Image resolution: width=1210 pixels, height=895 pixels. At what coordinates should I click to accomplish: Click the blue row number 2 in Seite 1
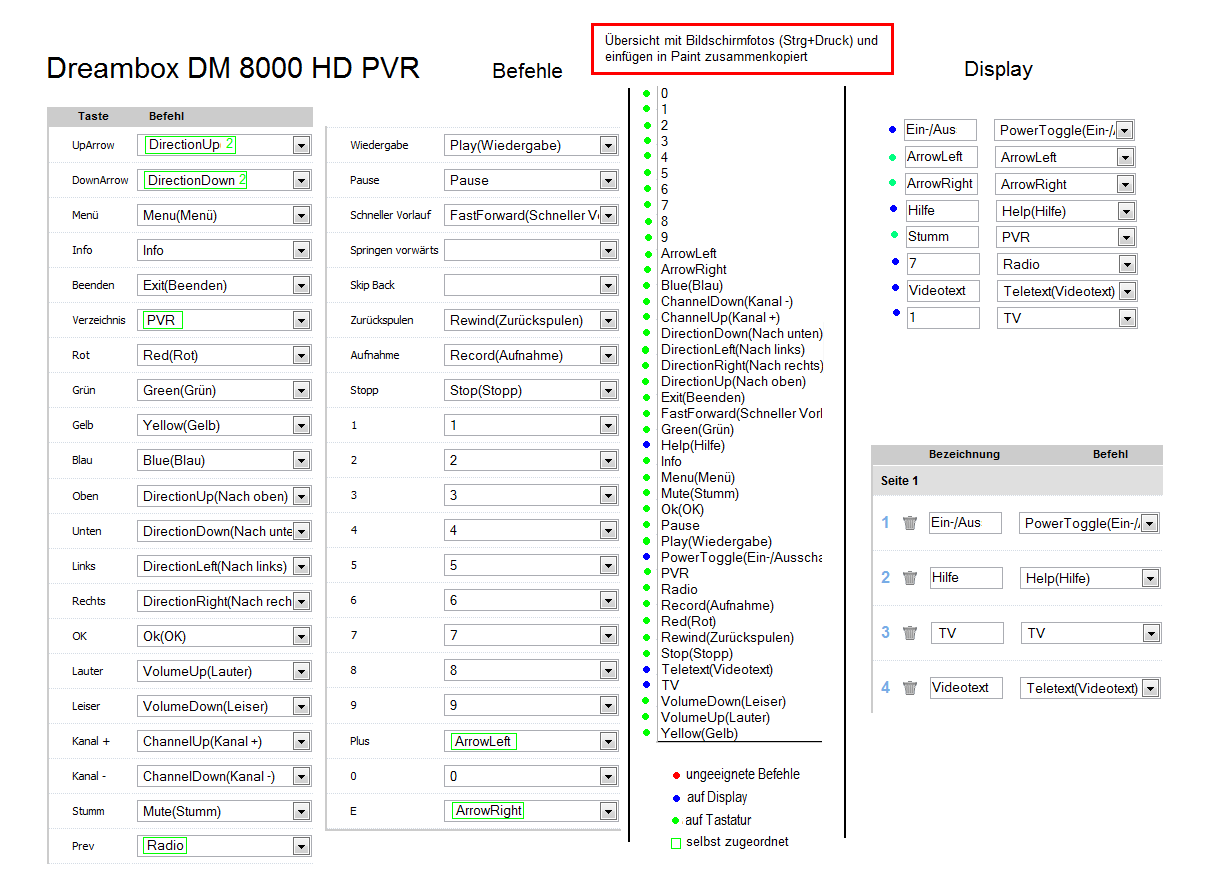(x=885, y=578)
